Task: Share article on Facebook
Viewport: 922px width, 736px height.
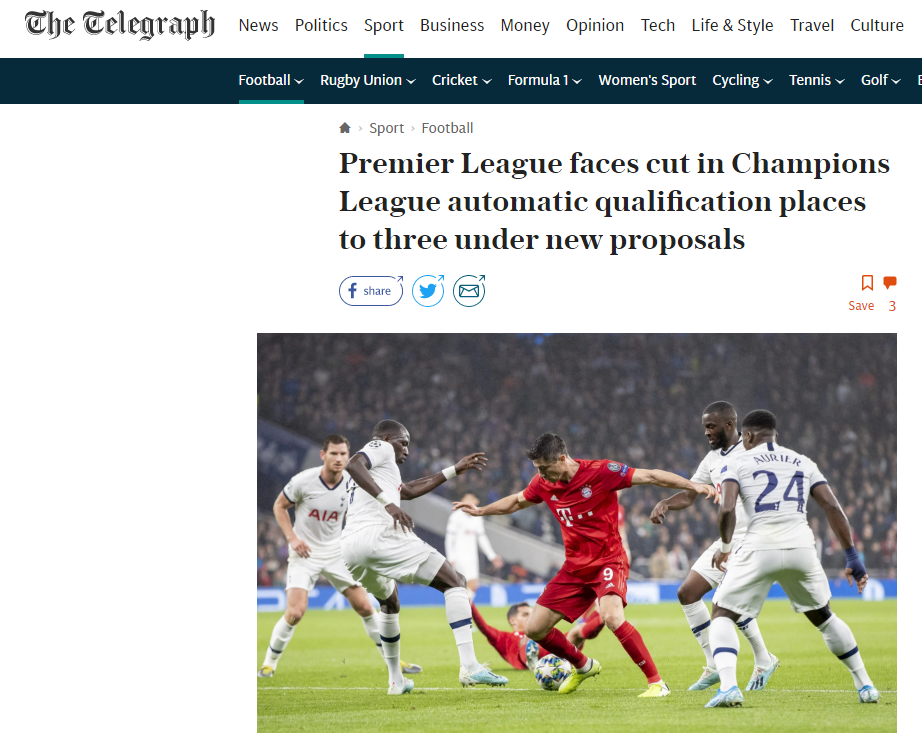Action: (x=371, y=290)
